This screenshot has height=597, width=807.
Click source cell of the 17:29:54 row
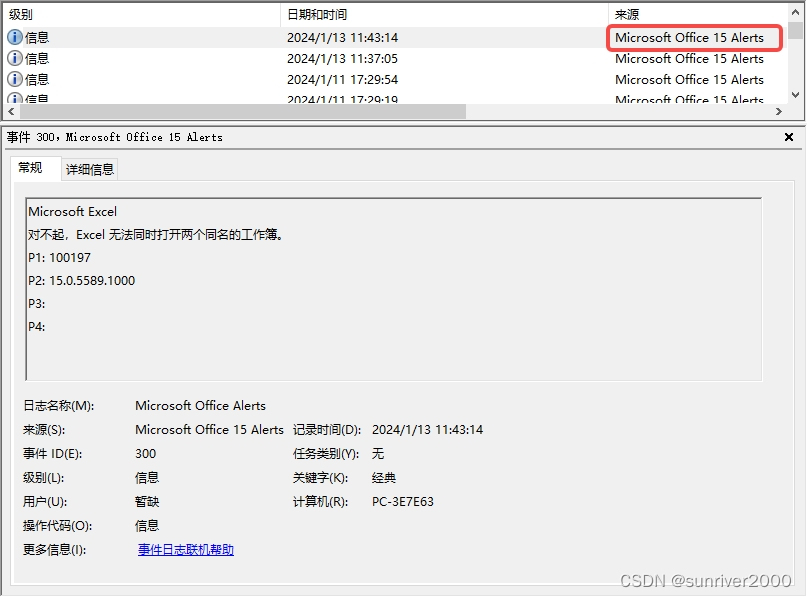click(x=689, y=80)
